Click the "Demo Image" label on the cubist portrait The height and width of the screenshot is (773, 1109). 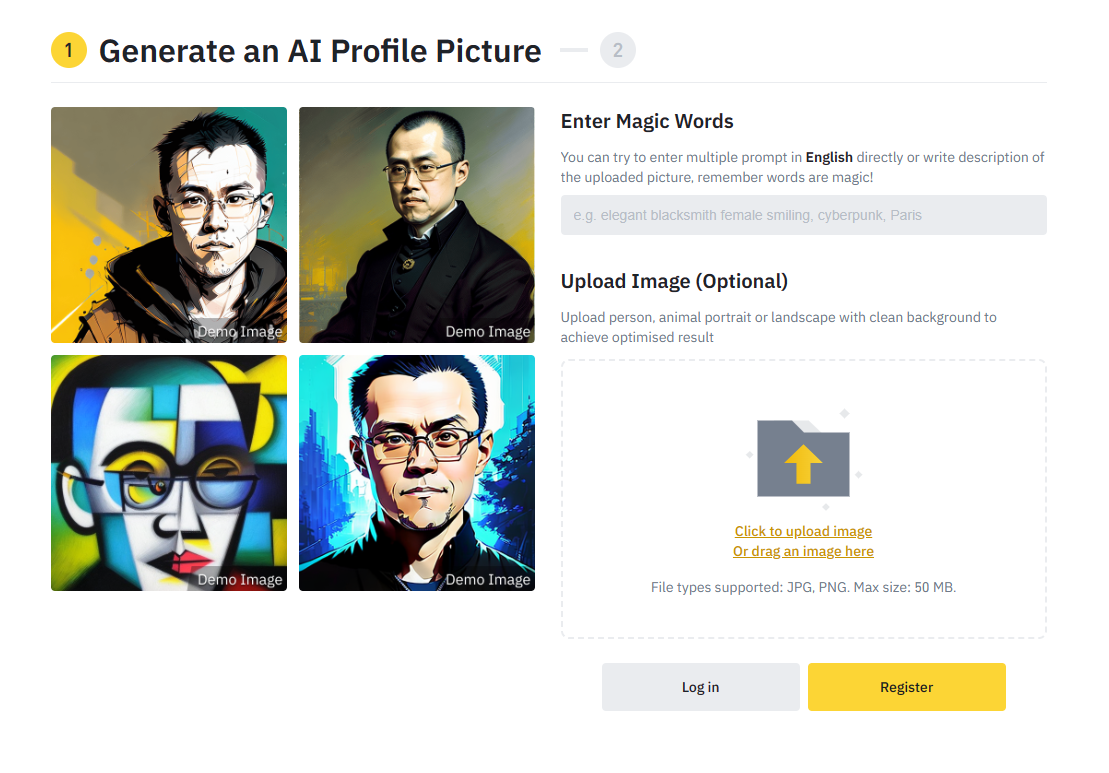click(x=240, y=580)
